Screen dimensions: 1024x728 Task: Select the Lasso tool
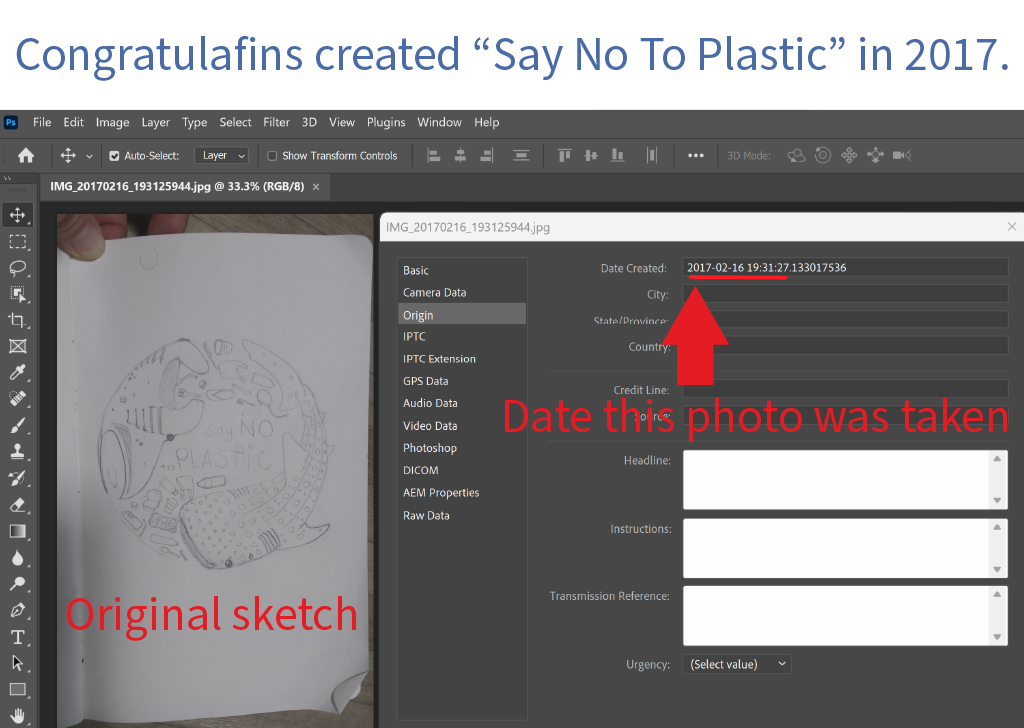point(18,268)
